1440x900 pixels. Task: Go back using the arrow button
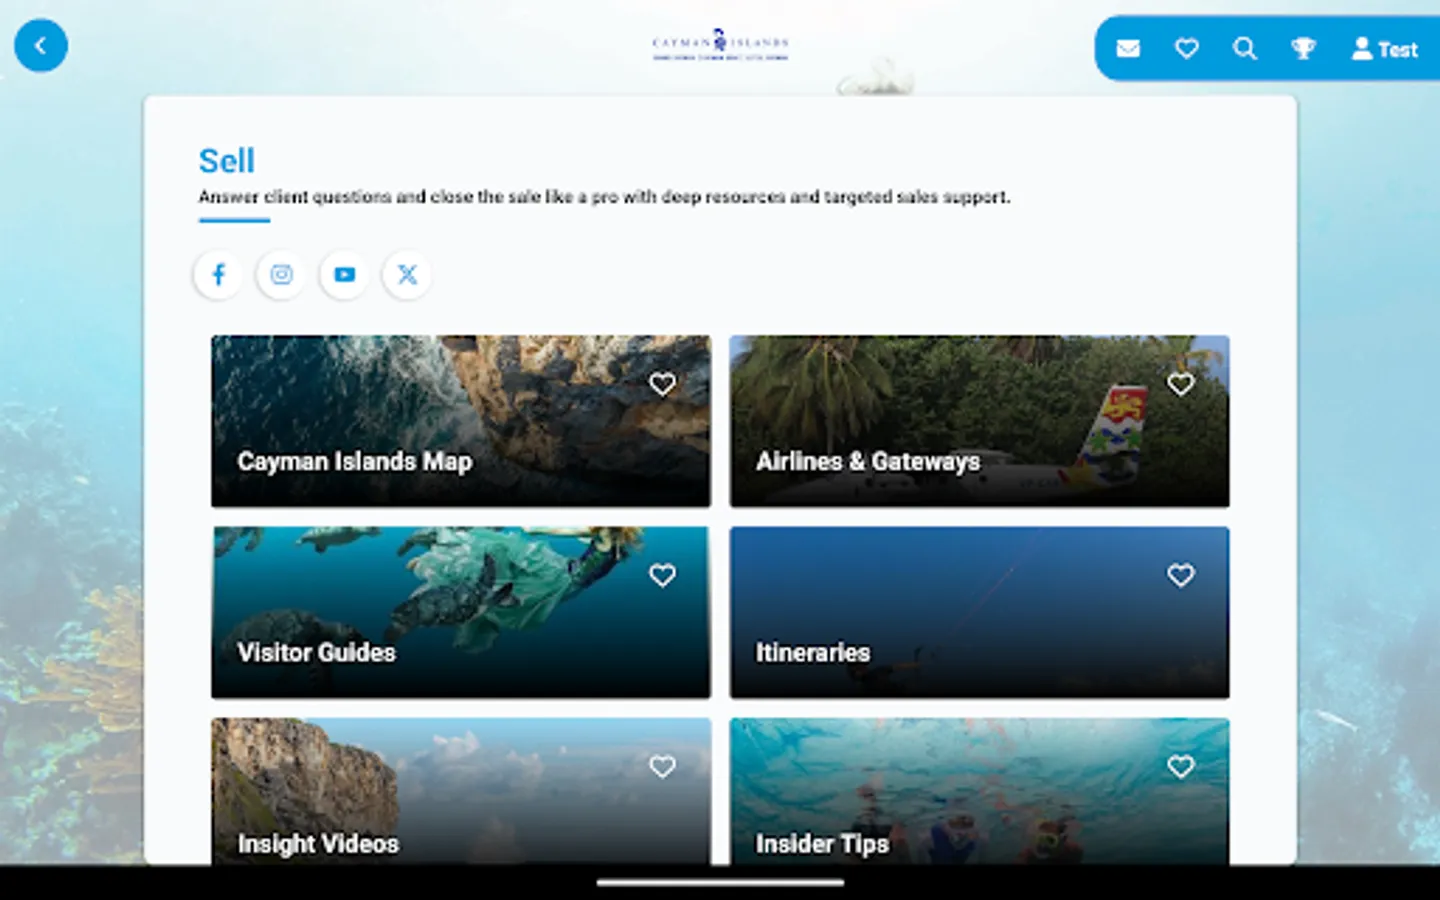(41, 45)
